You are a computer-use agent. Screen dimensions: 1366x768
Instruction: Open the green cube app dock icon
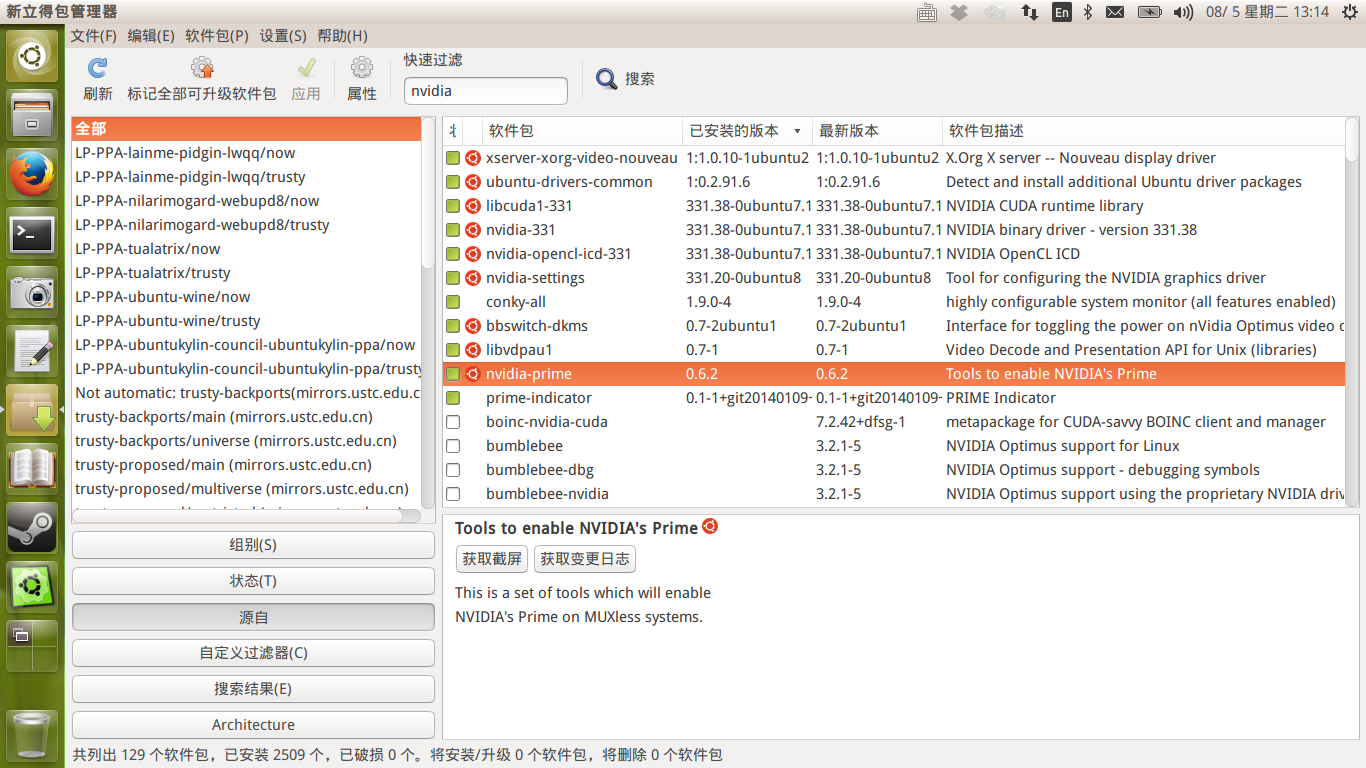tap(33, 587)
